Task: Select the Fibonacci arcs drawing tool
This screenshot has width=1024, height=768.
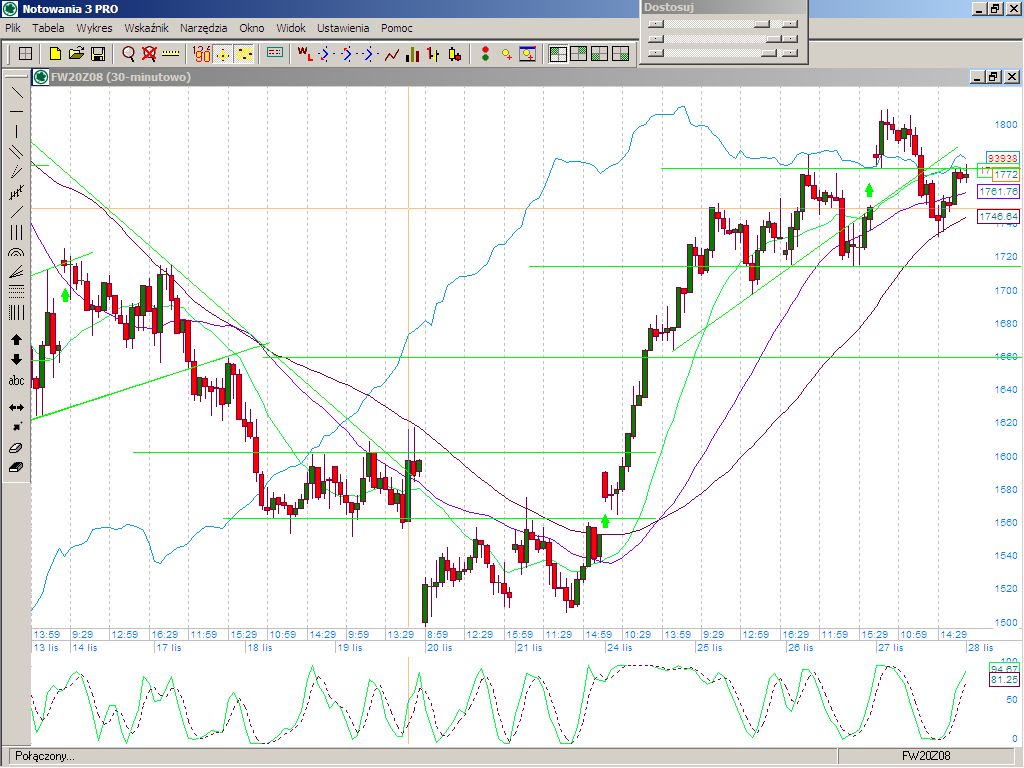Action: (17, 253)
